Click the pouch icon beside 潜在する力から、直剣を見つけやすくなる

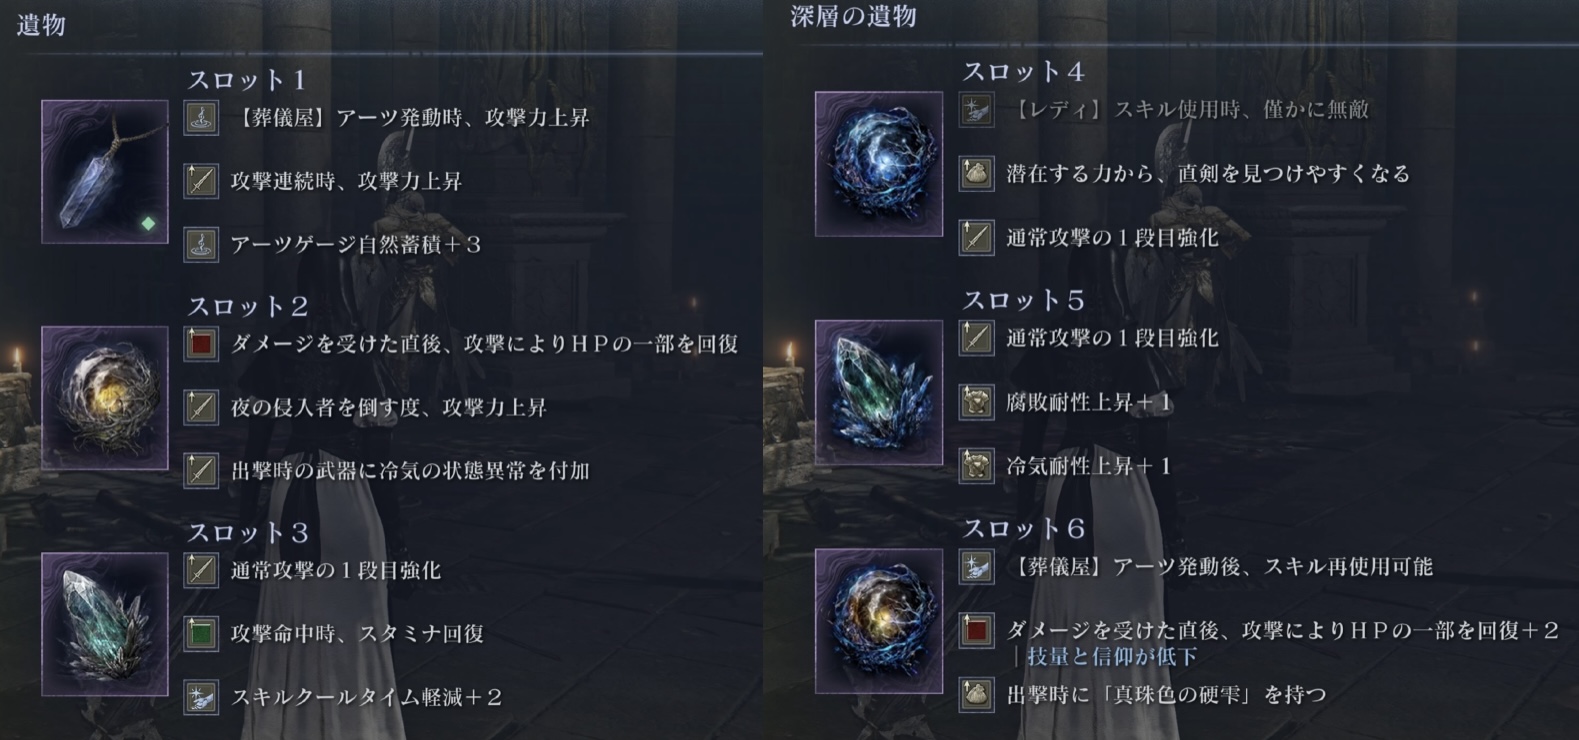[976, 173]
